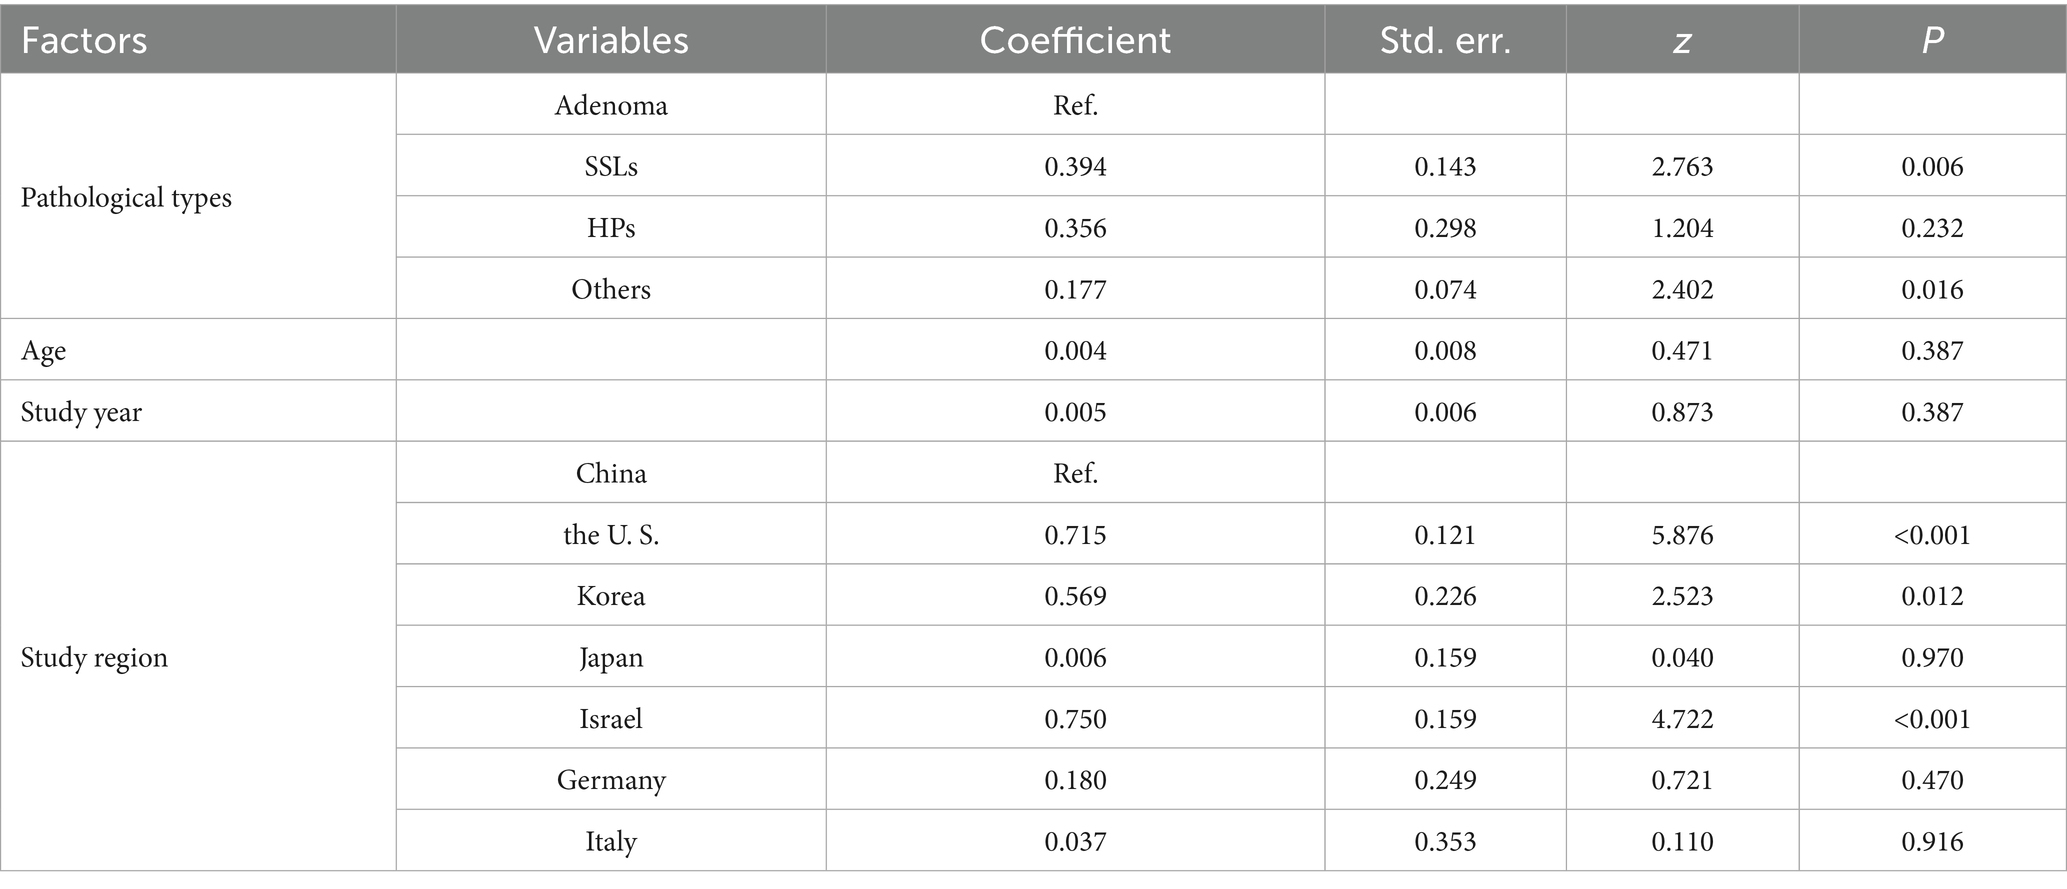Click the Factors column header
The image size is (2067, 889).
pyautogui.click(x=84, y=40)
